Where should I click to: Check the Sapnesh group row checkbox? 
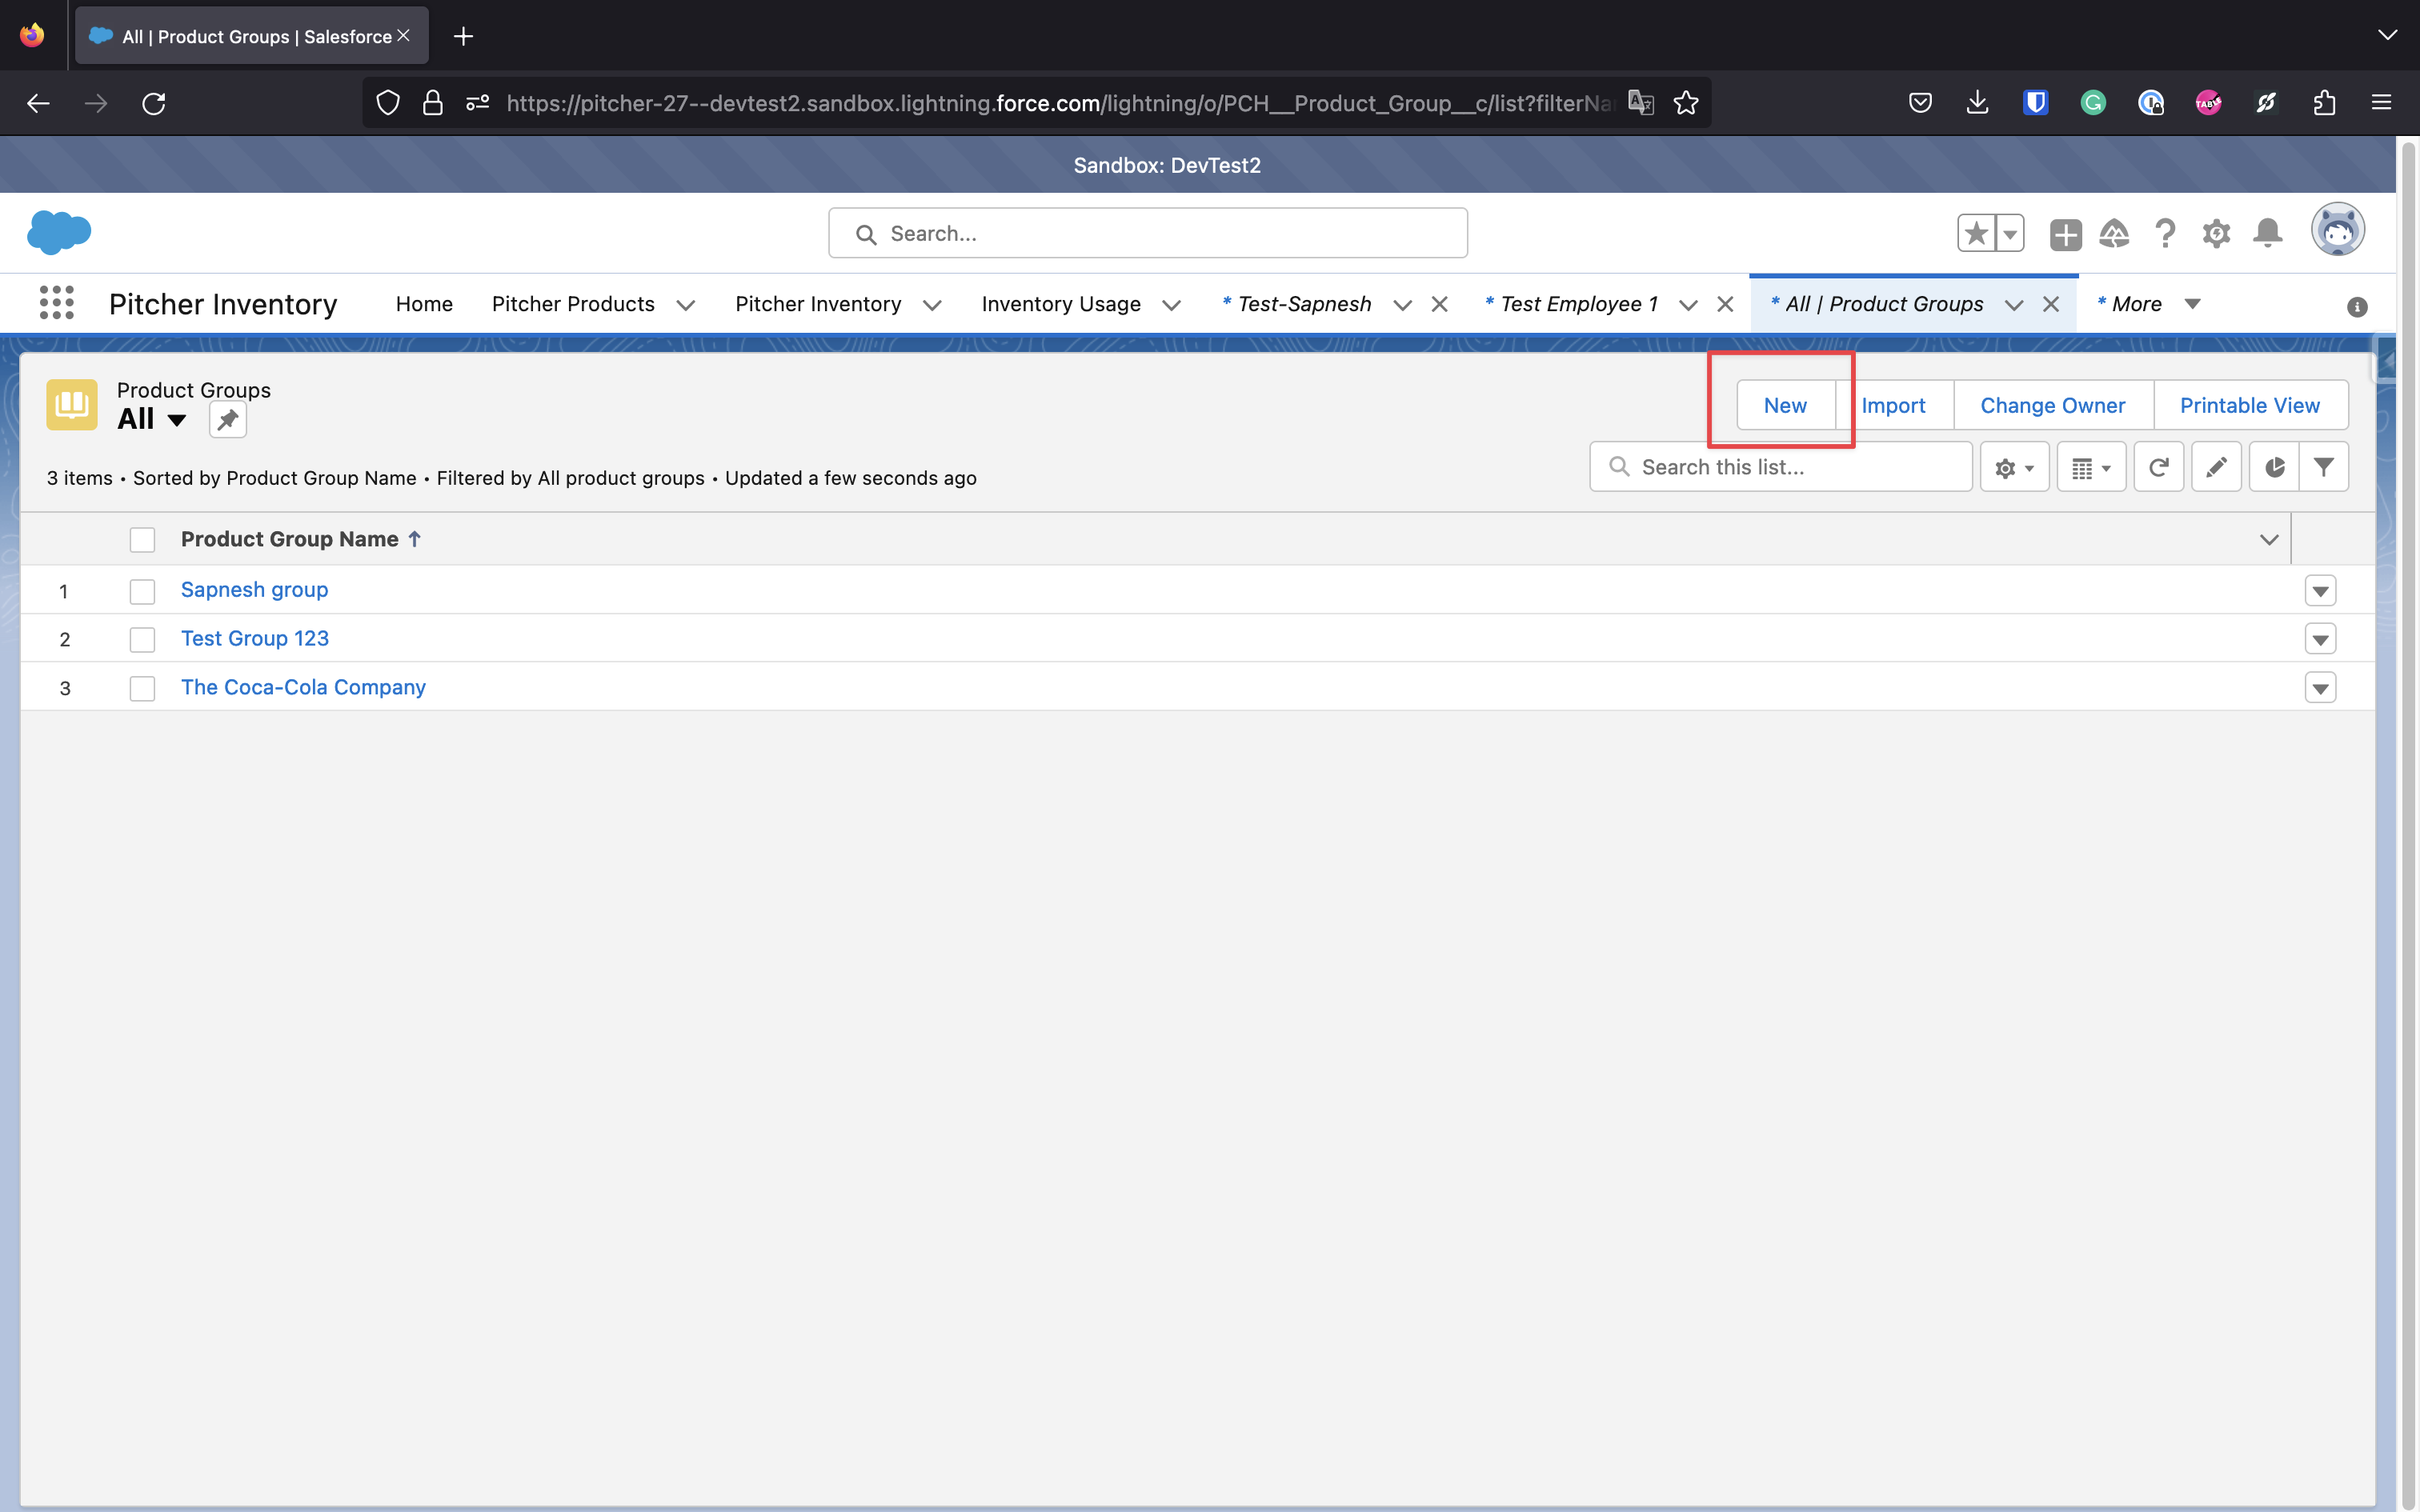tap(142, 591)
